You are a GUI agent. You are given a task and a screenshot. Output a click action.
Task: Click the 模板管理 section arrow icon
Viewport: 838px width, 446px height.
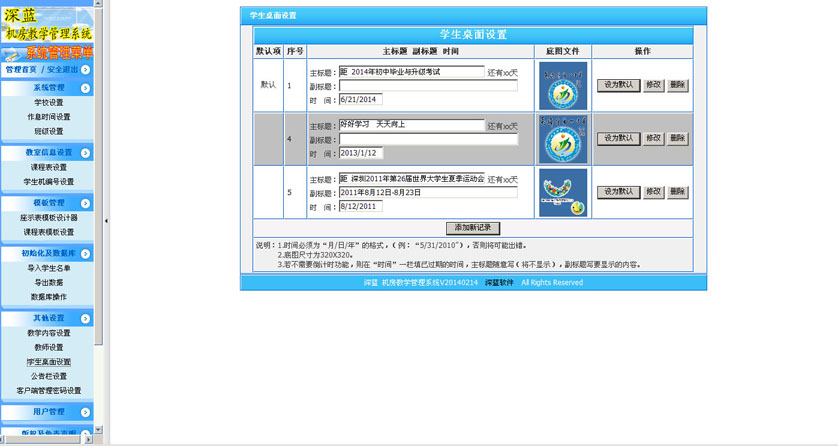pos(85,203)
